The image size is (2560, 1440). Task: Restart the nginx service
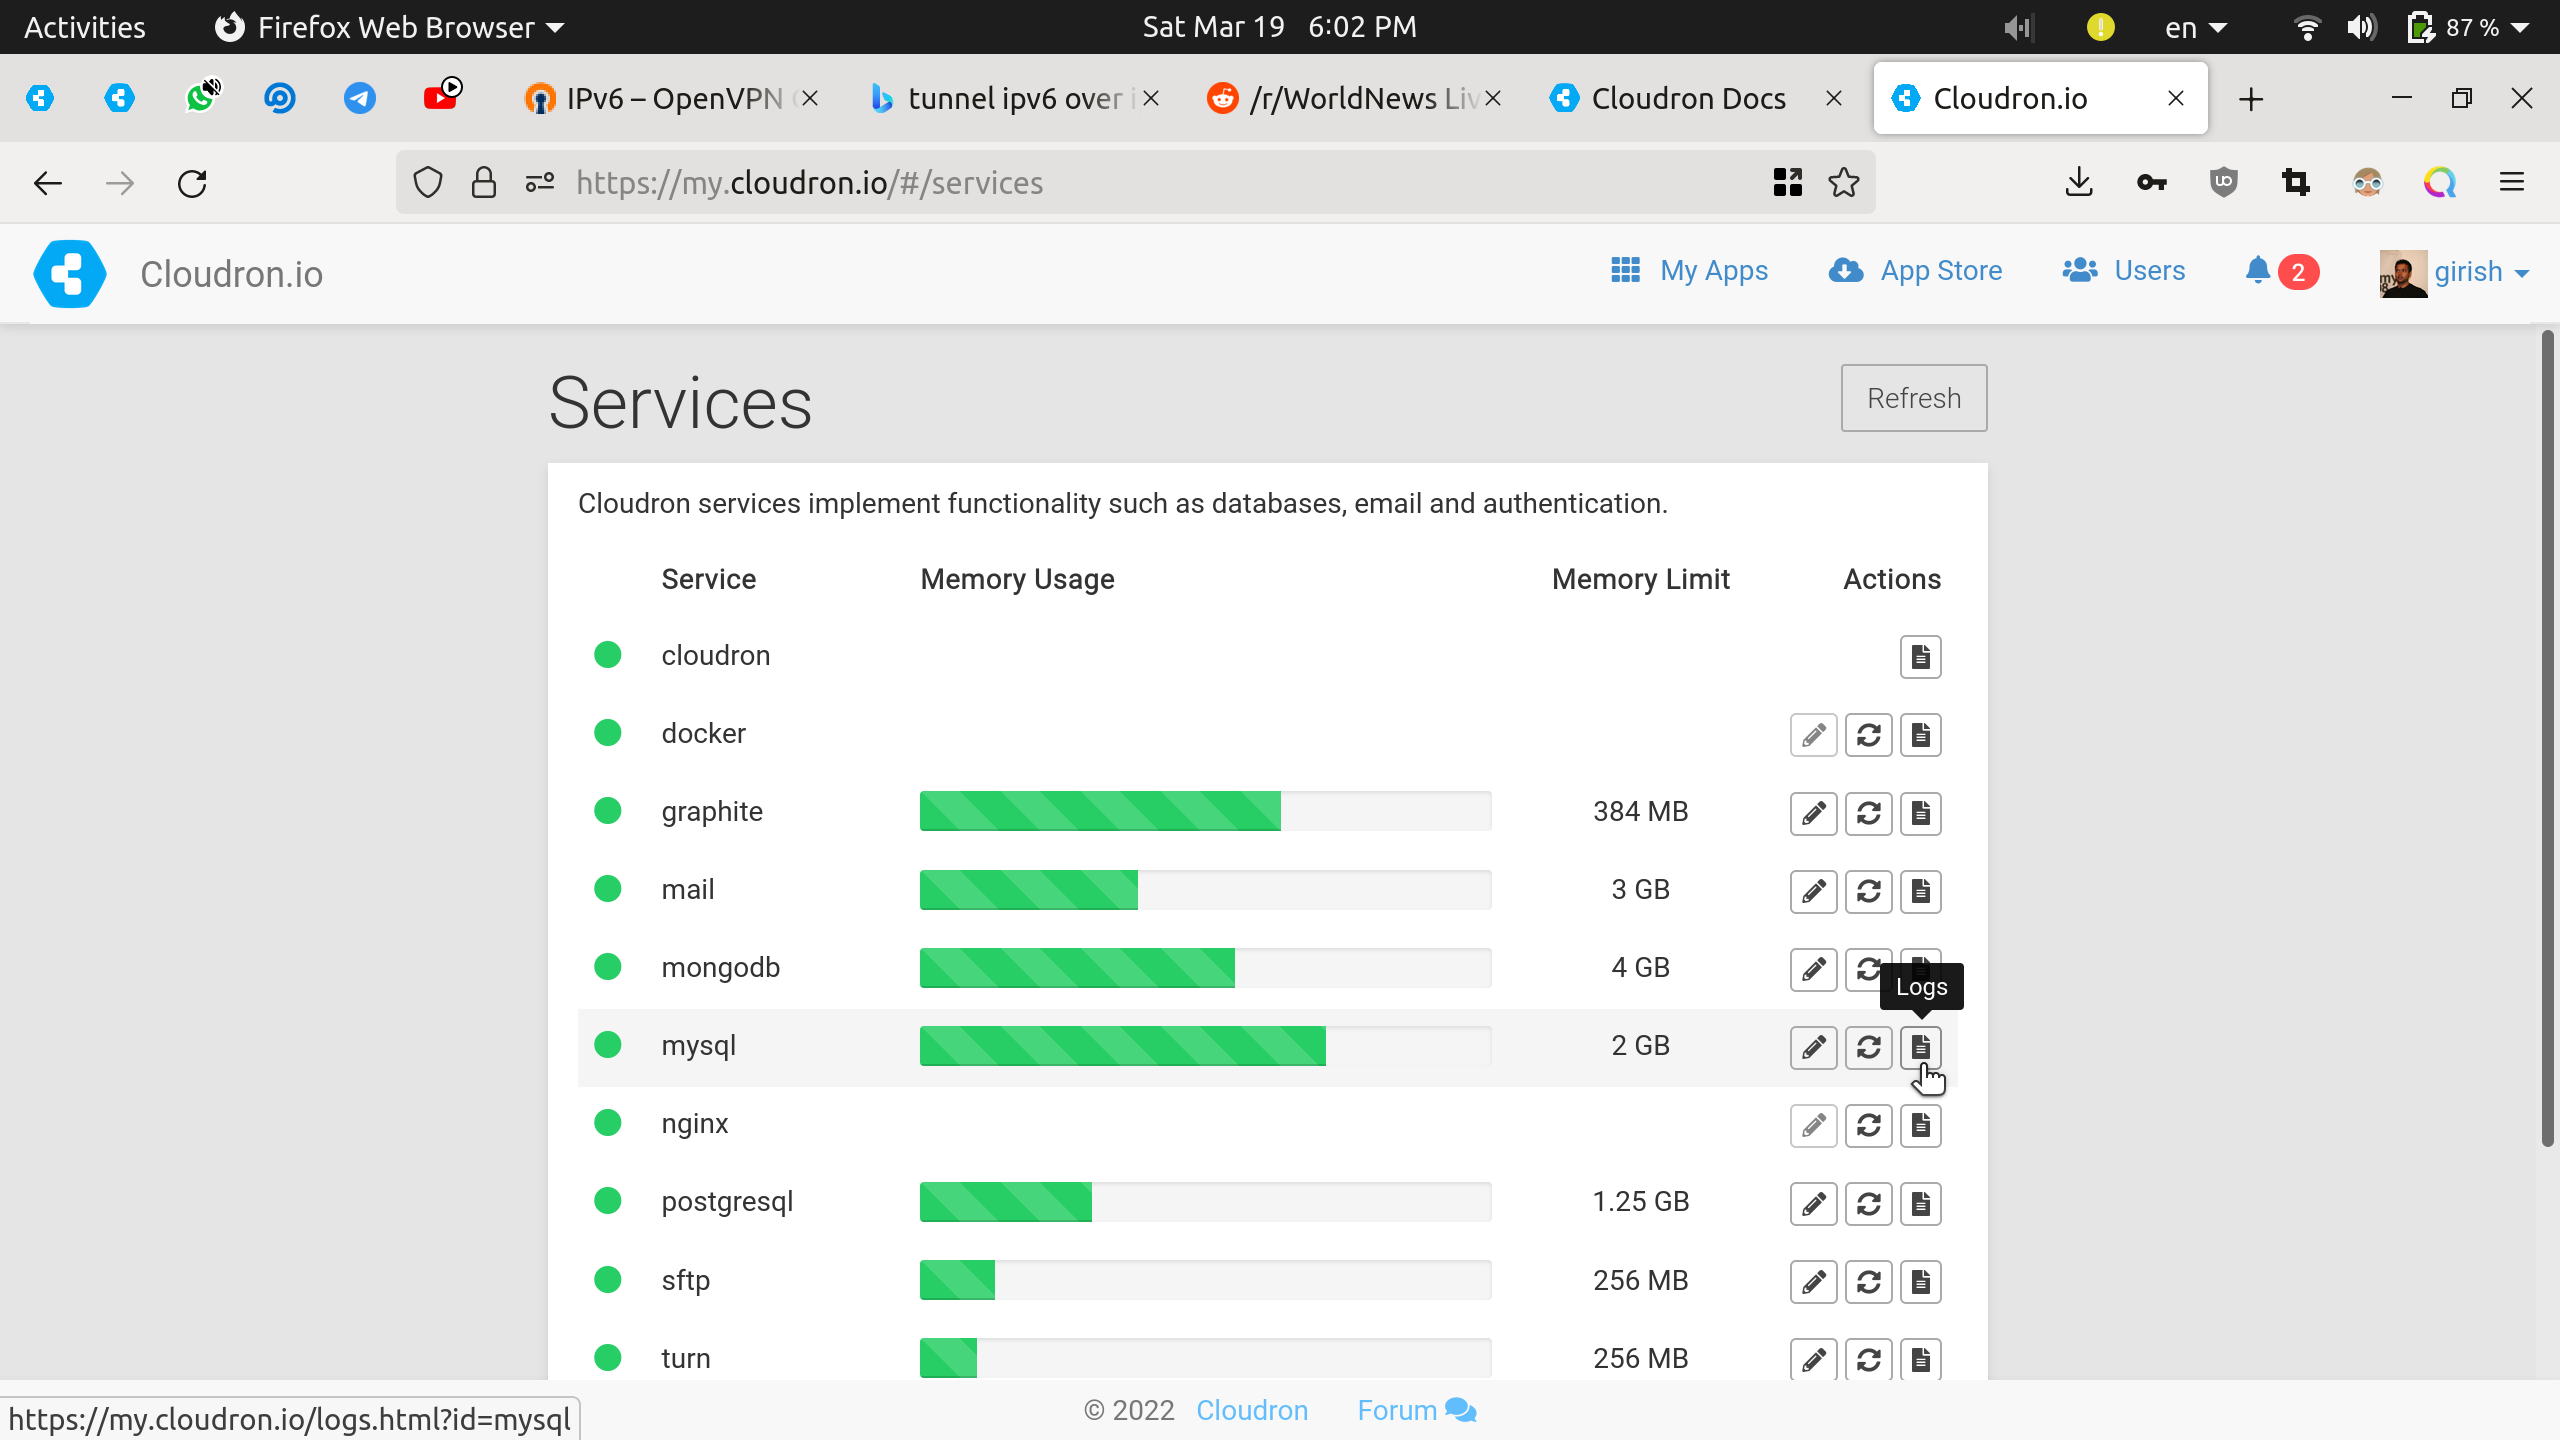pos(1868,1125)
